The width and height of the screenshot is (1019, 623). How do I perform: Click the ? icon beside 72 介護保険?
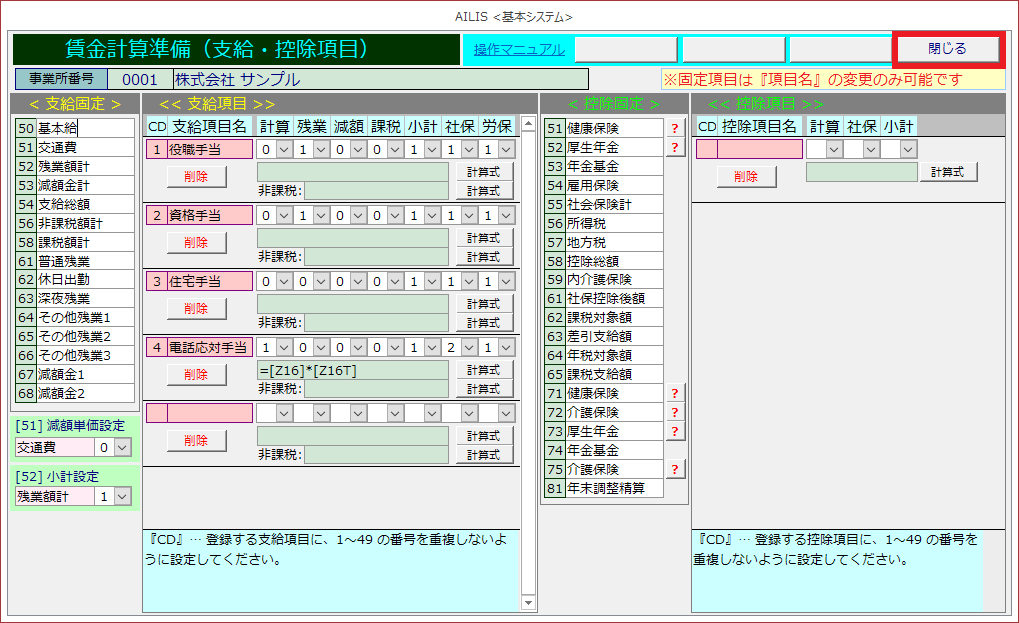675,412
